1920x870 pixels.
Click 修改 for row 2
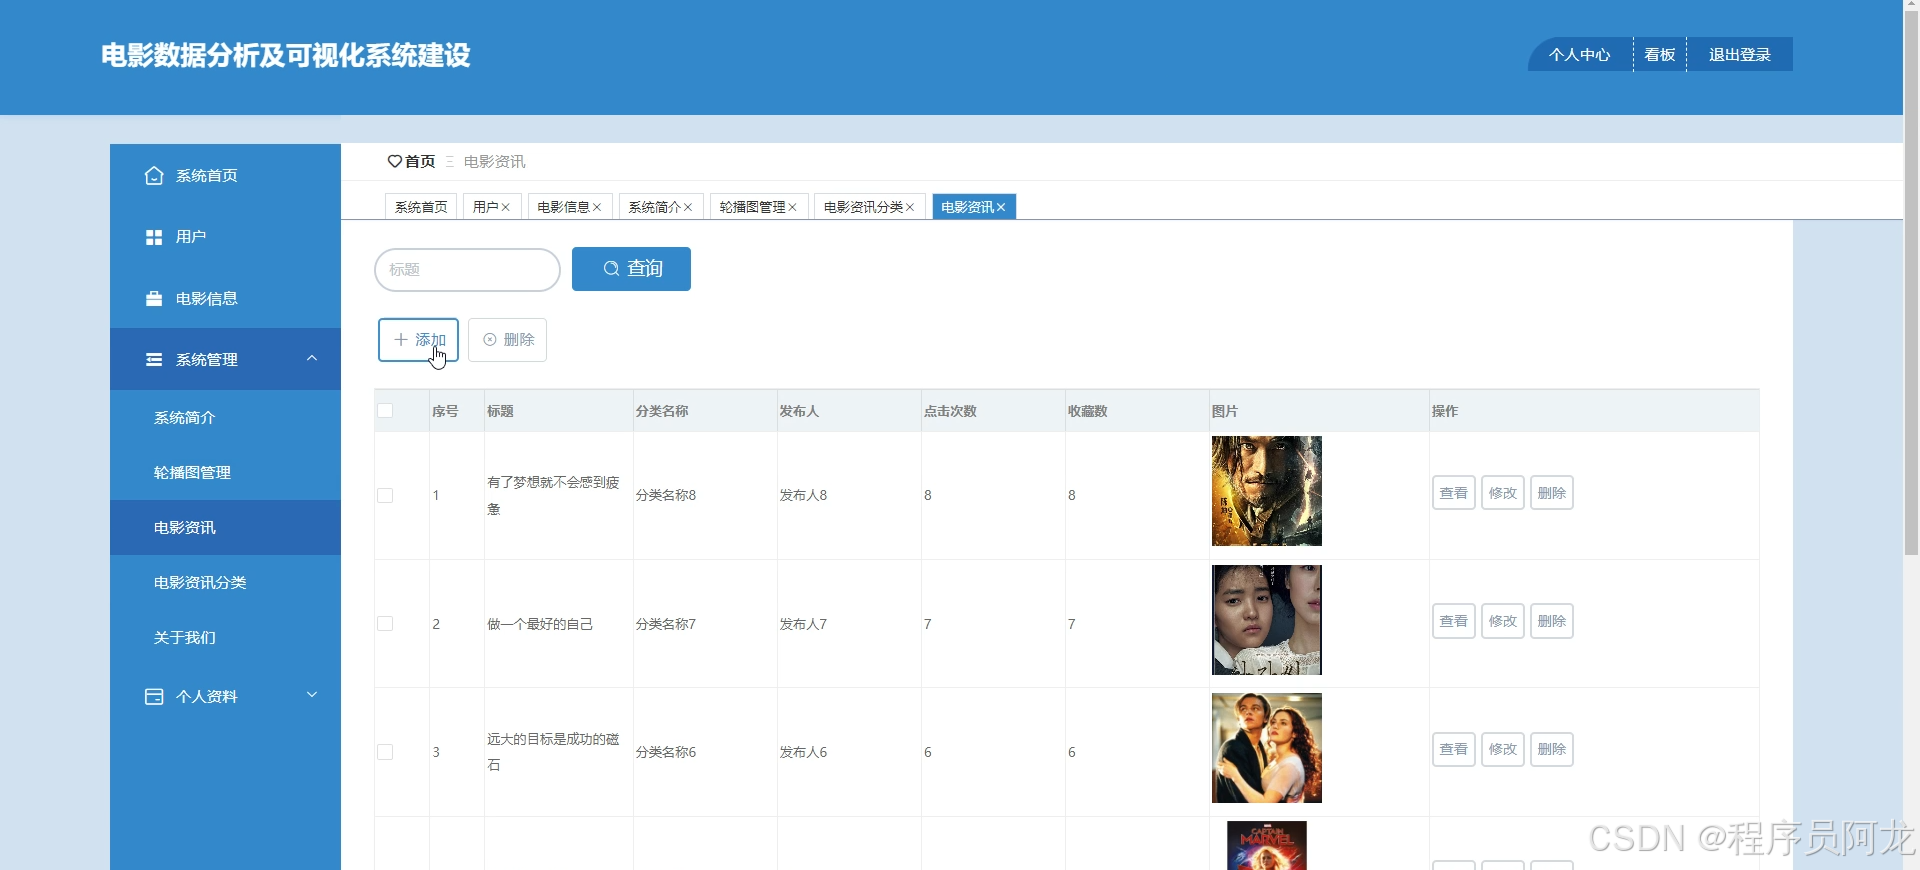pyautogui.click(x=1503, y=621)
